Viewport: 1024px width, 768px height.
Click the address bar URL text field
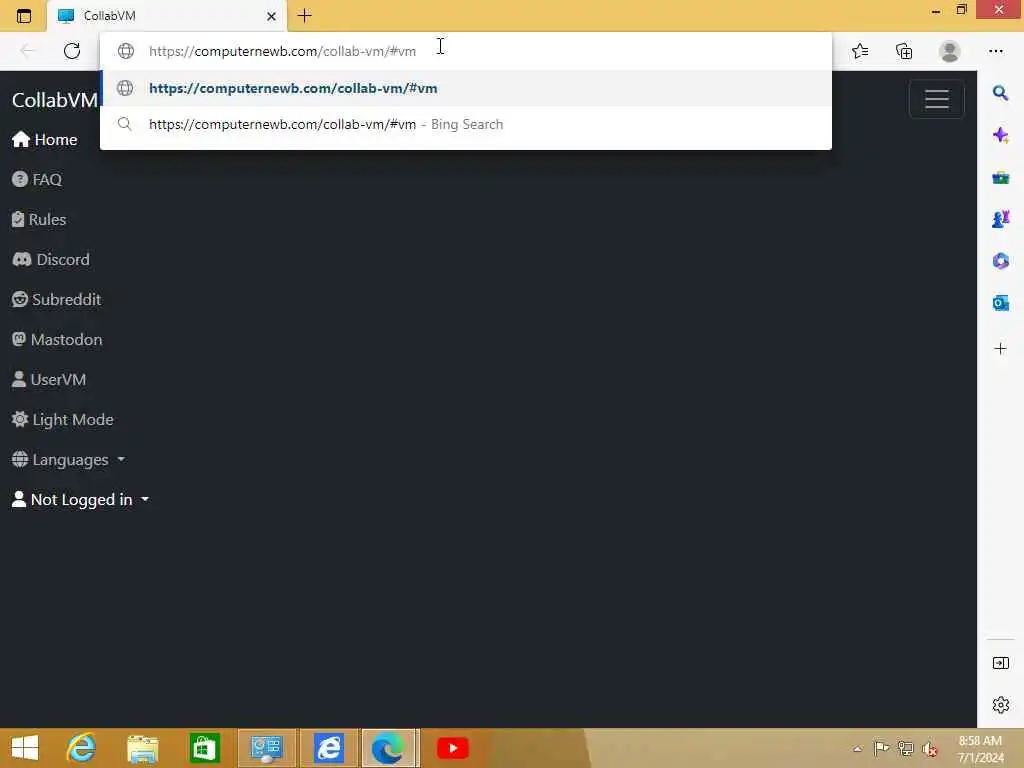point(466,51)
